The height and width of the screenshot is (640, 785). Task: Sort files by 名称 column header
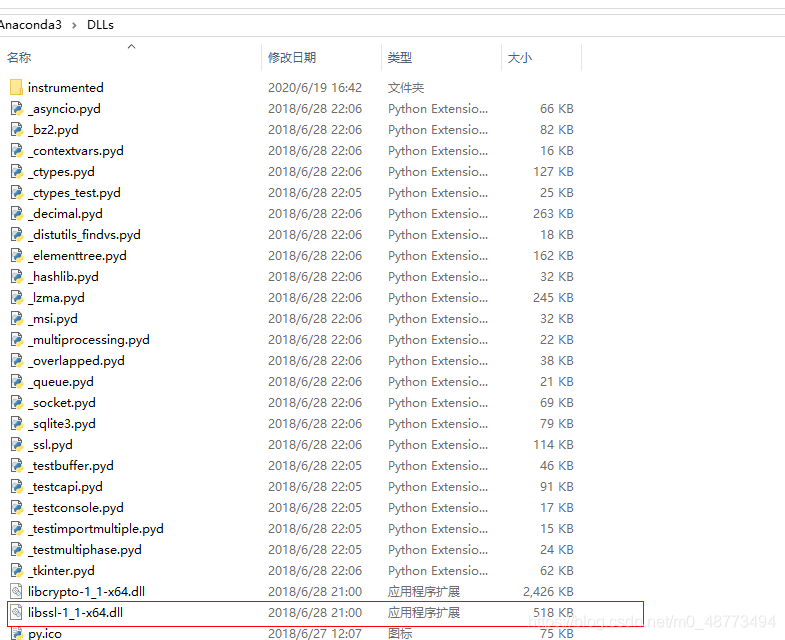(x=19, y=58)
